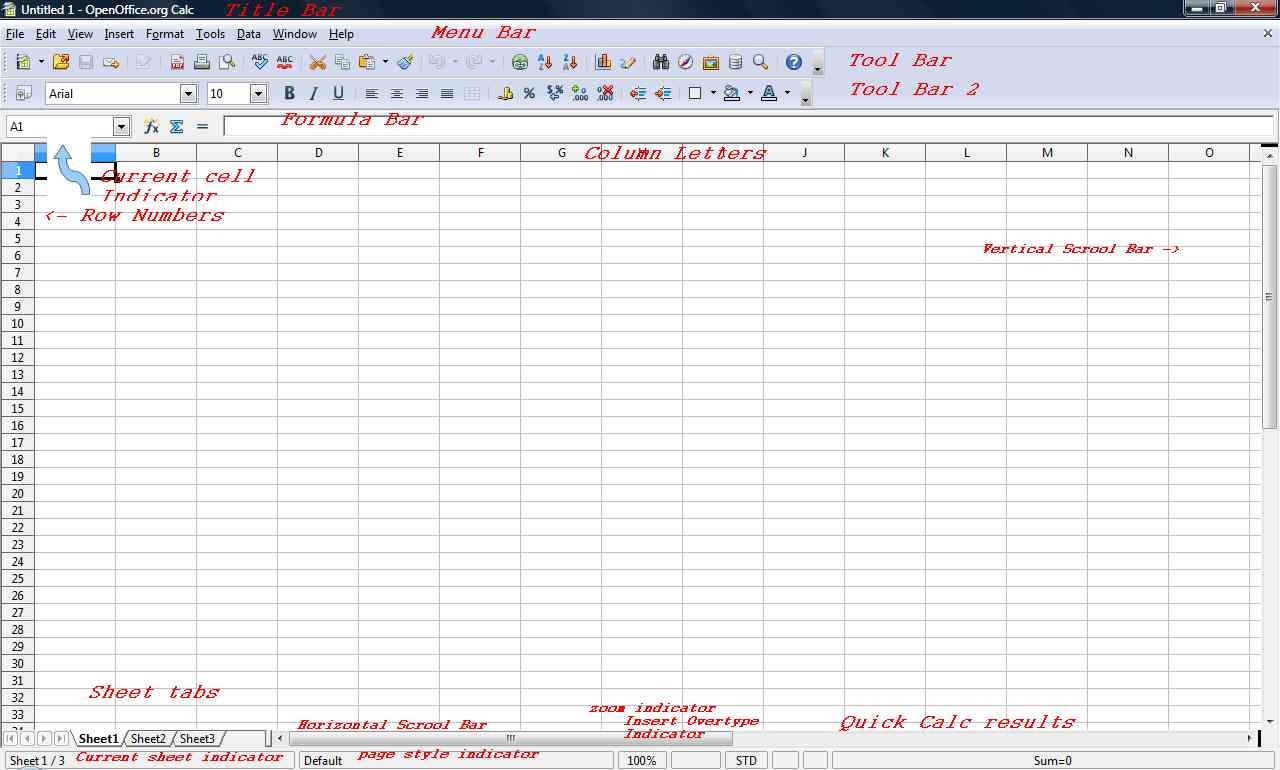Apply Font Color
1280x770 pixels.
point(769,93)
